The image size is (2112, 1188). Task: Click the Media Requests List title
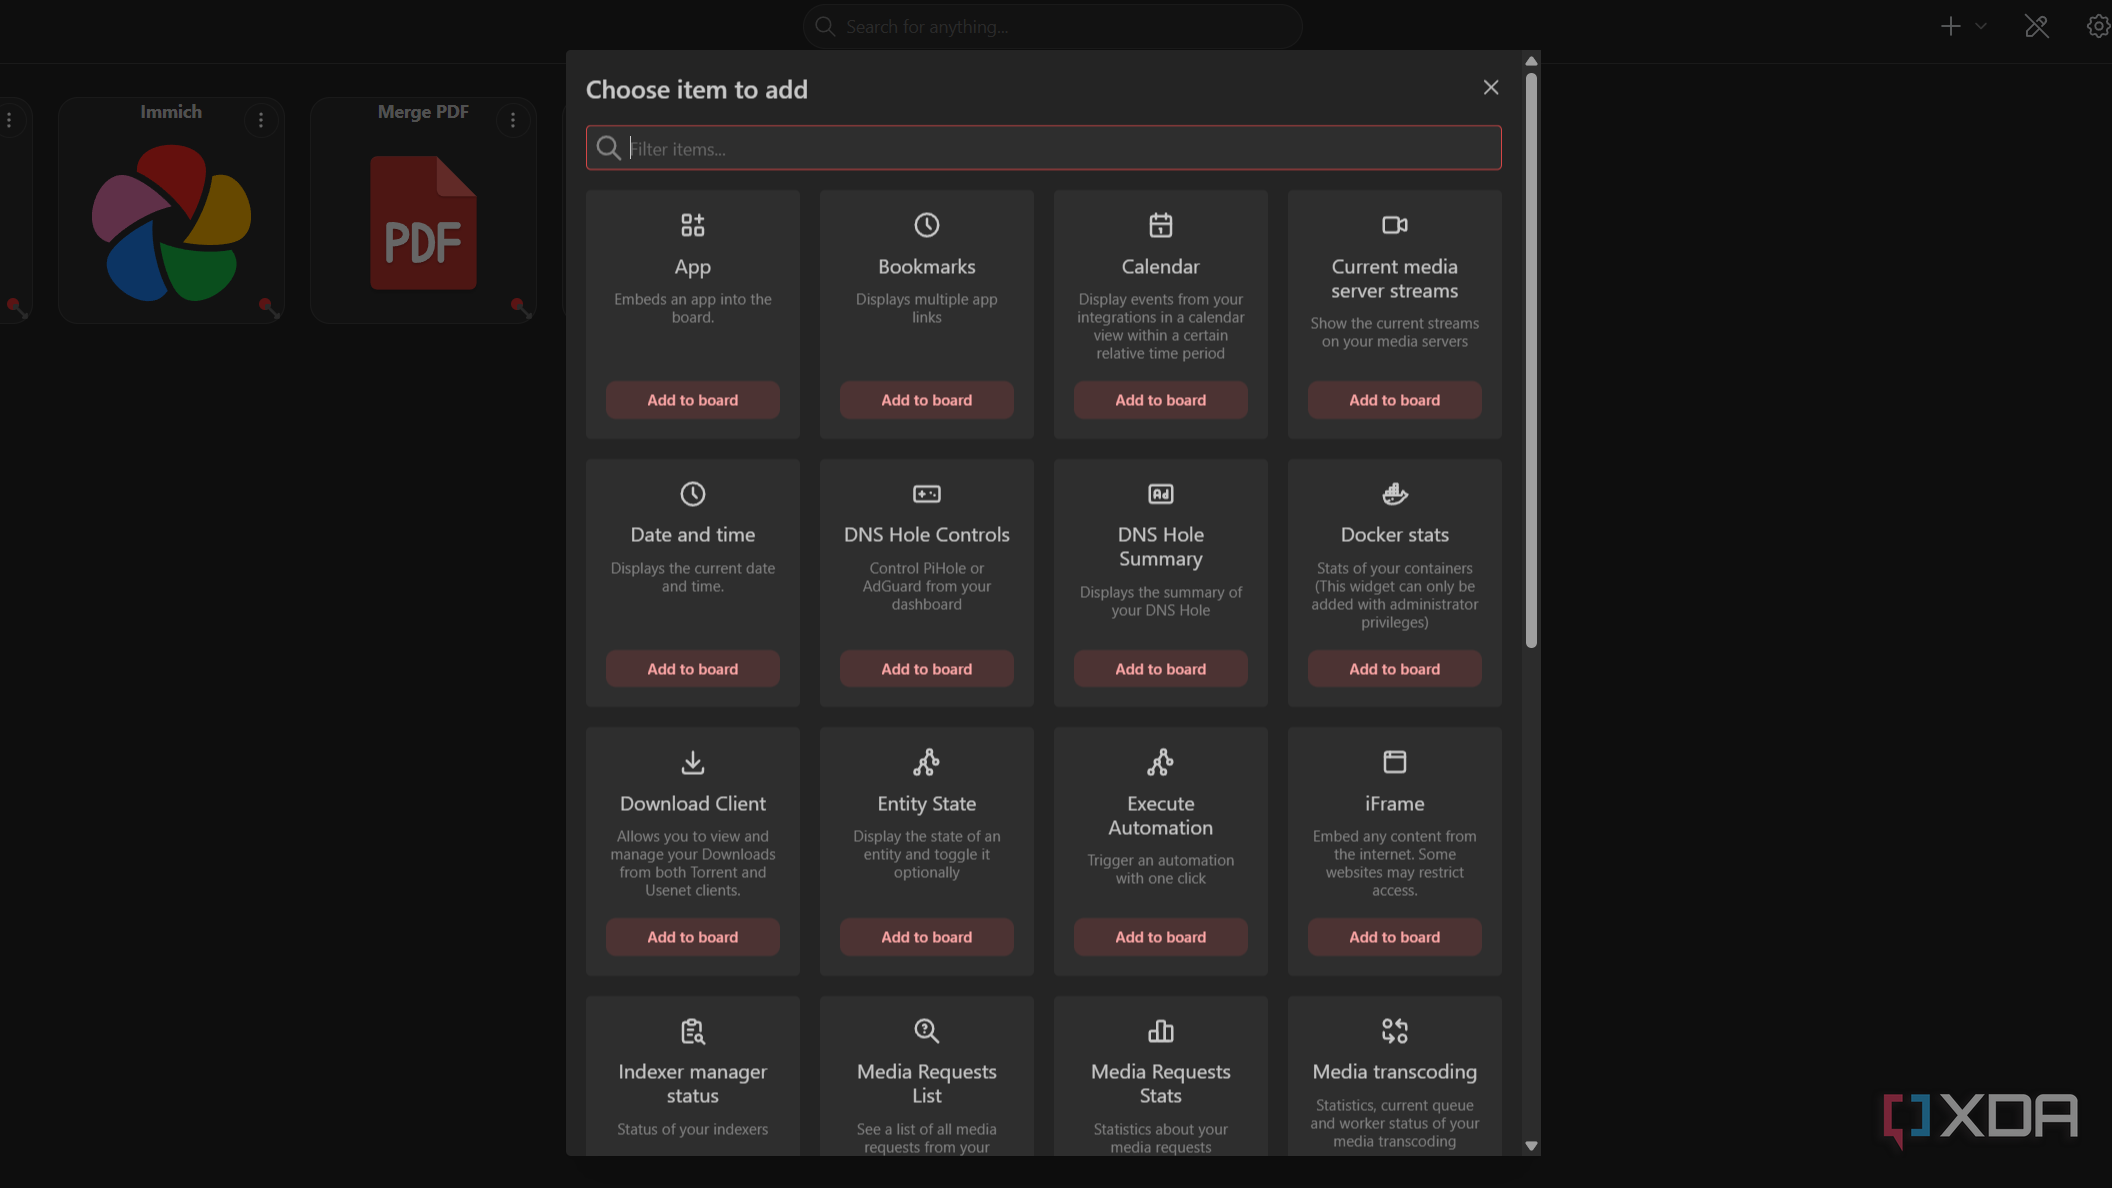tap(926, 1084)
